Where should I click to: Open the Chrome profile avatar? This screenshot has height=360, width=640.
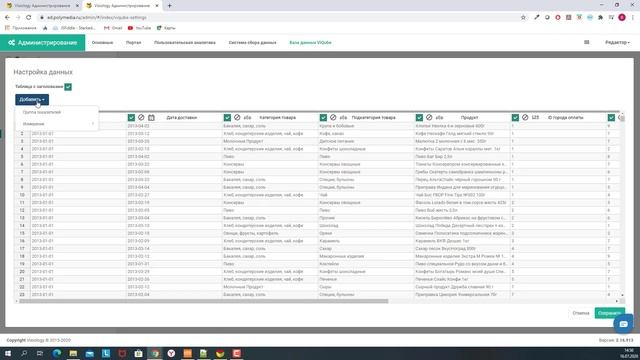622,18
